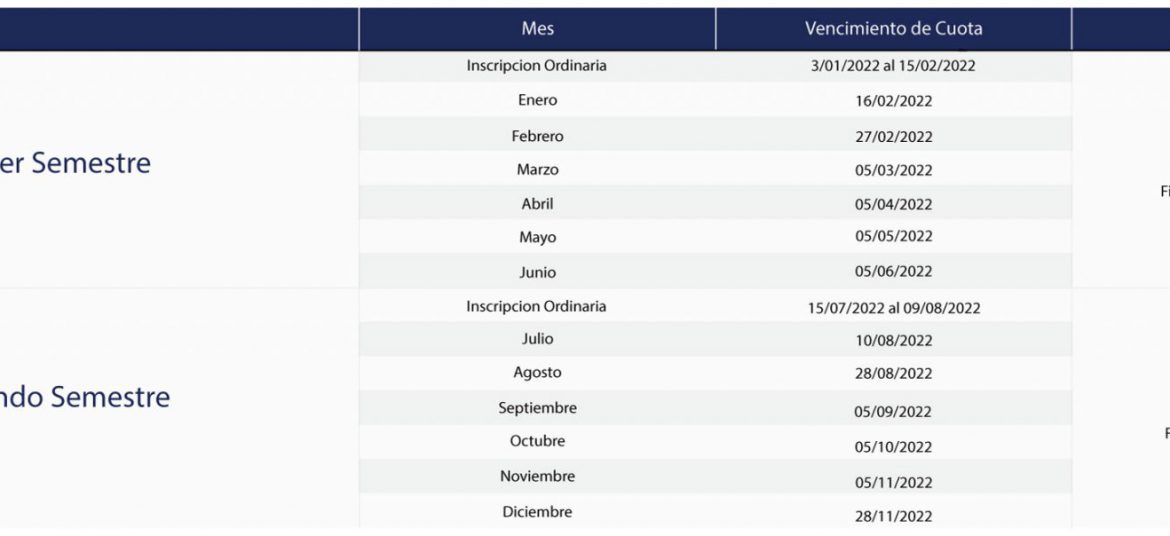The height and width of the screenshot is (536, 1170).
Task: Click the second Semestre heading text
Action: click(85, 396)
